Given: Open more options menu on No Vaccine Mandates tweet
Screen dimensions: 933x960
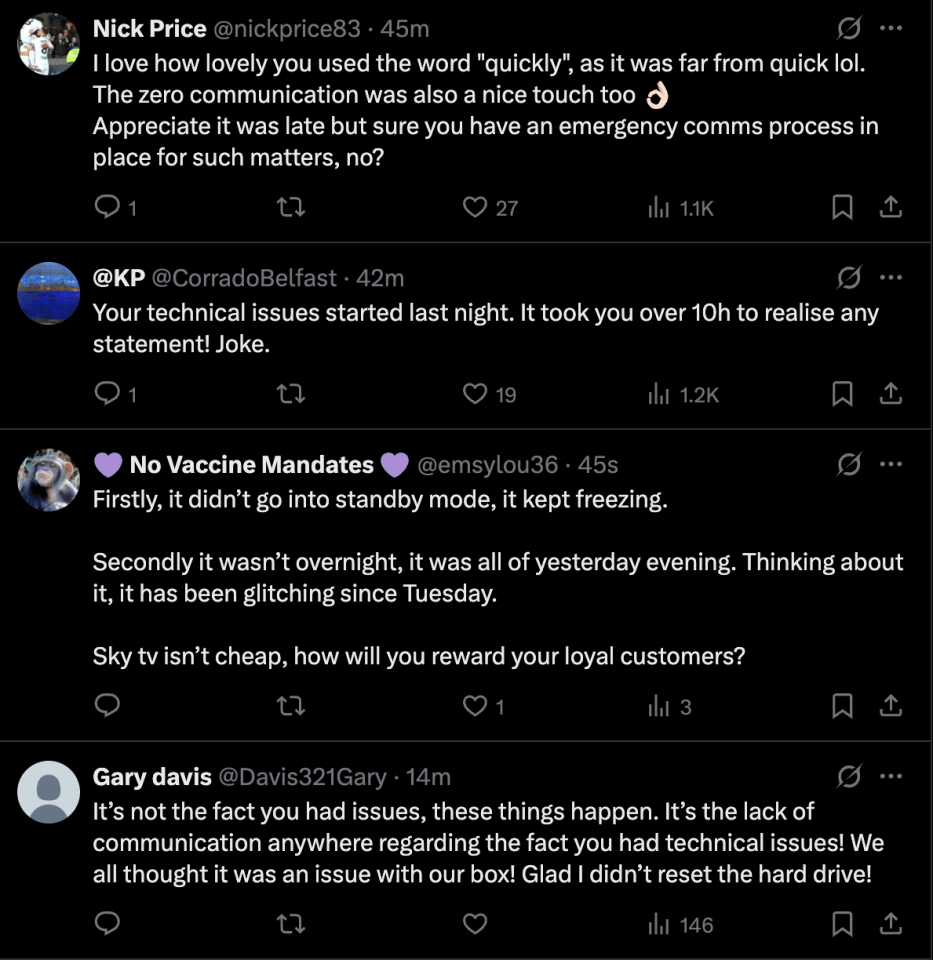Looking at the screenshot, I should (891, 464).
